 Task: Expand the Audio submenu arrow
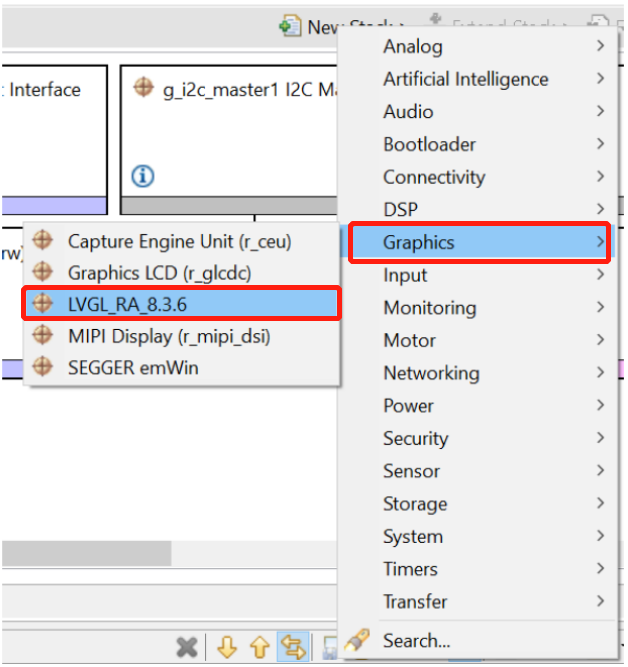pos(600,111)
